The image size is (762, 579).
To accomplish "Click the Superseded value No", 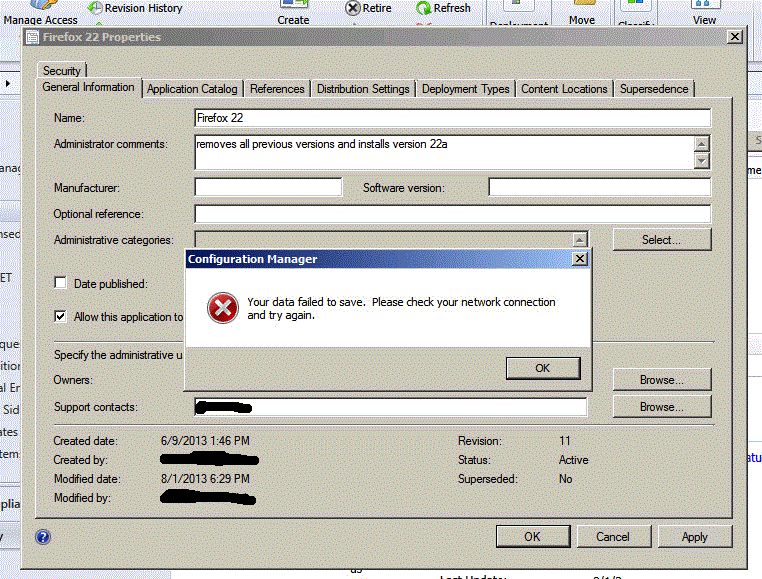I will pyautogui.click(x=566, y=479).
